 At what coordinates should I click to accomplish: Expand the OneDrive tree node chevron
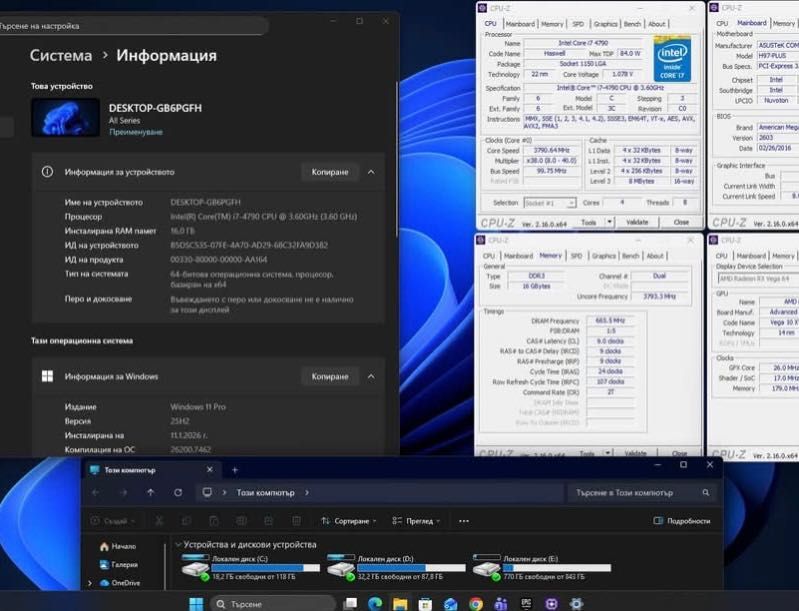click(91, 583)
